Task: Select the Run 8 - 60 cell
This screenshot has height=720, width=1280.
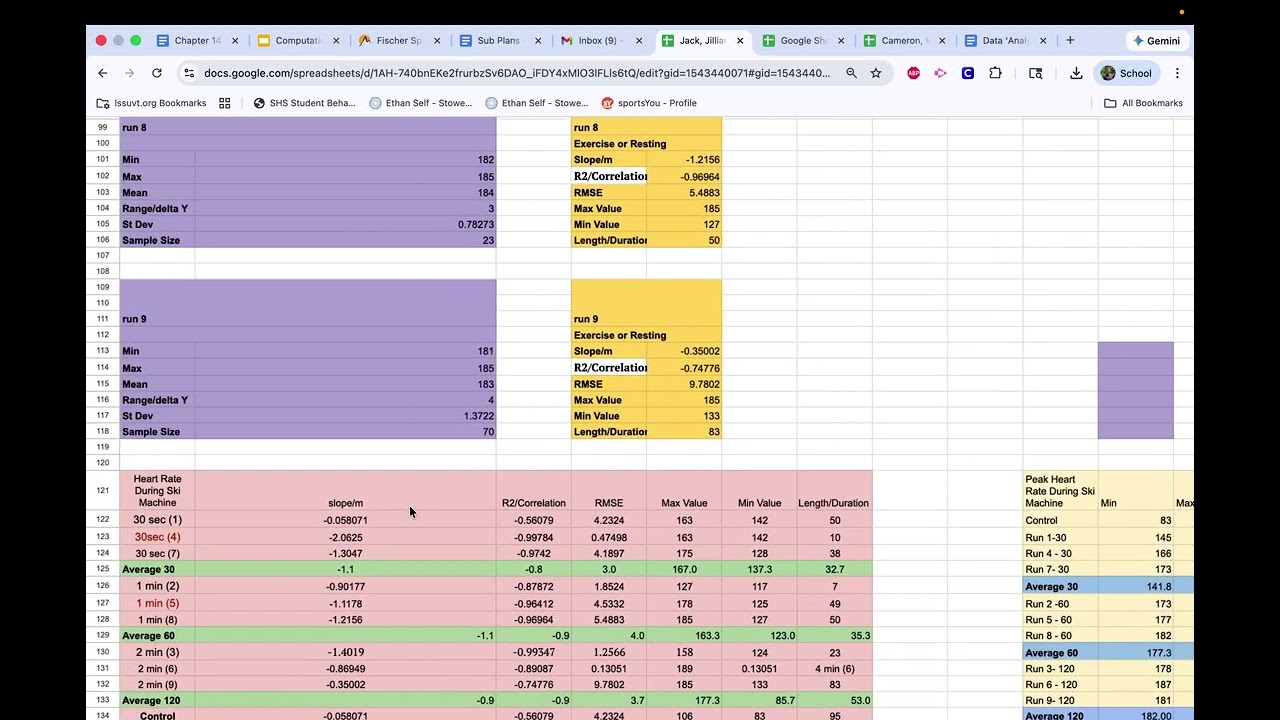Action: point(1060,636)
